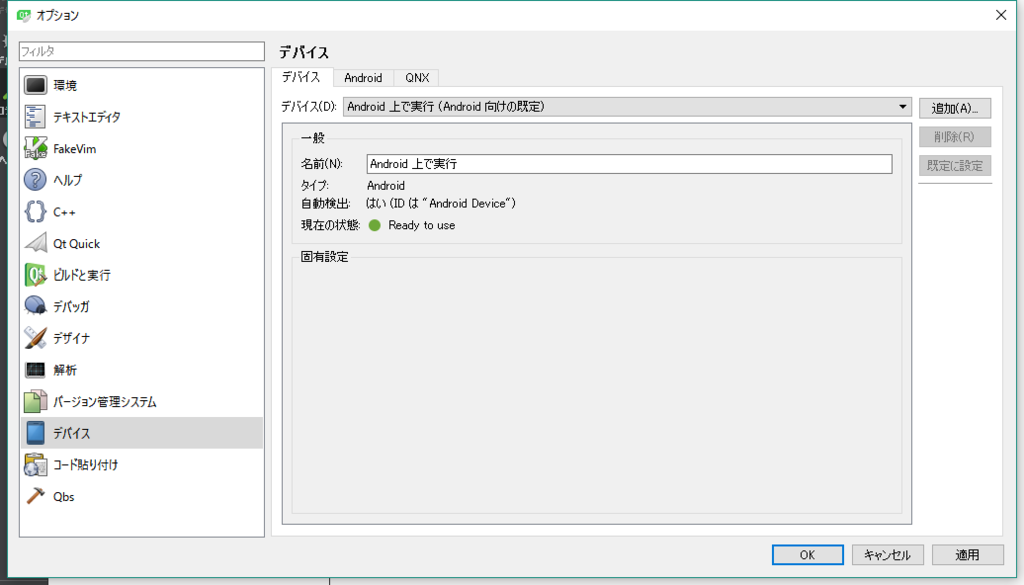Select the ビルドと実行 label in the list

tap(82, 275)
